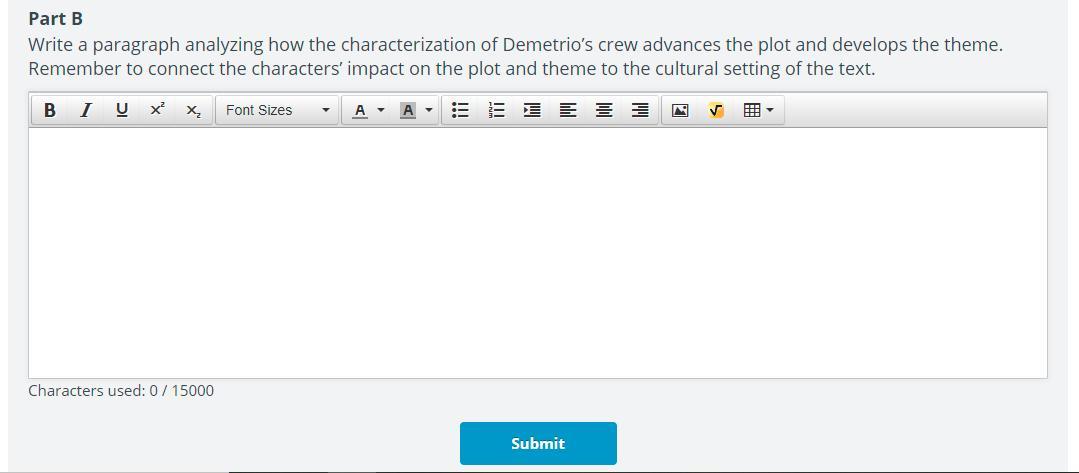1079x473 pixels.
Task: Align text right
Action: (x=640, y=110)
